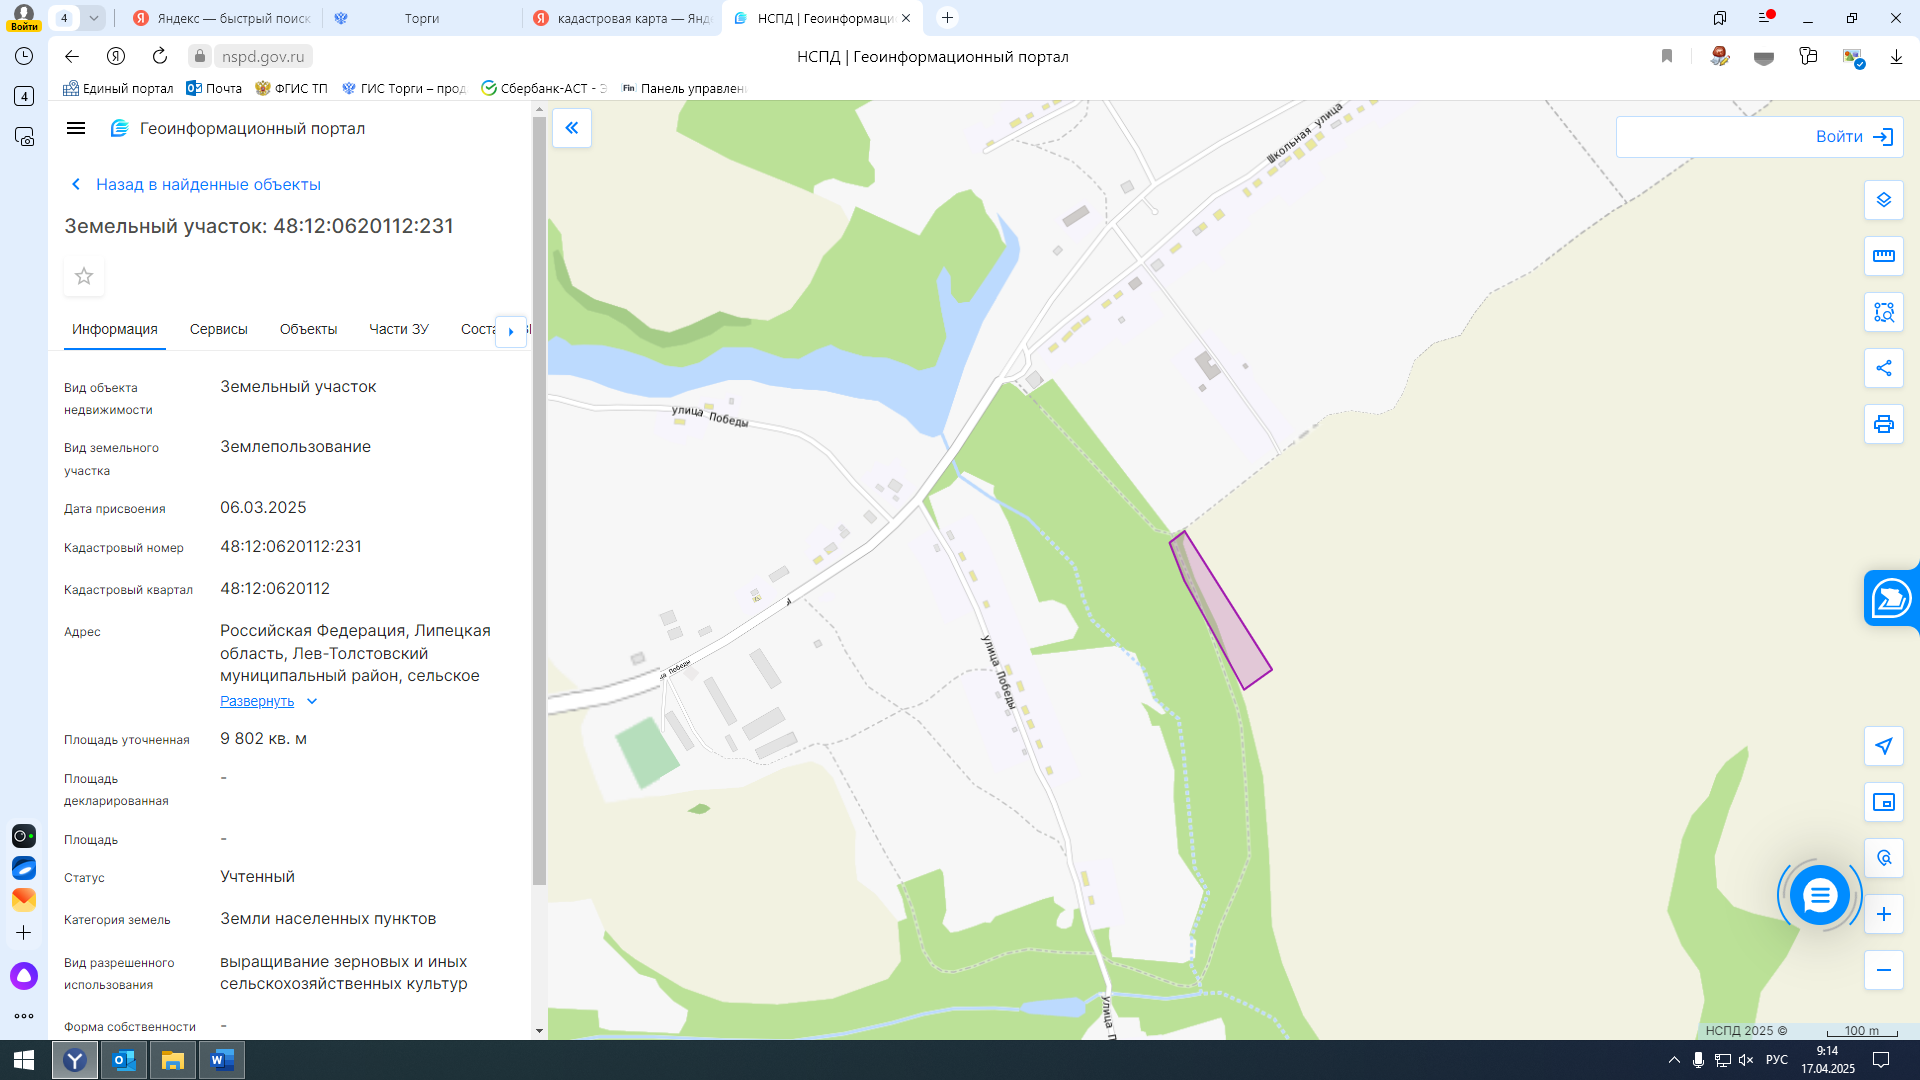The image size is (1920, 1080).
Task: Click the nspd.gov.ru address field
Action: click(x=263, y=57)
